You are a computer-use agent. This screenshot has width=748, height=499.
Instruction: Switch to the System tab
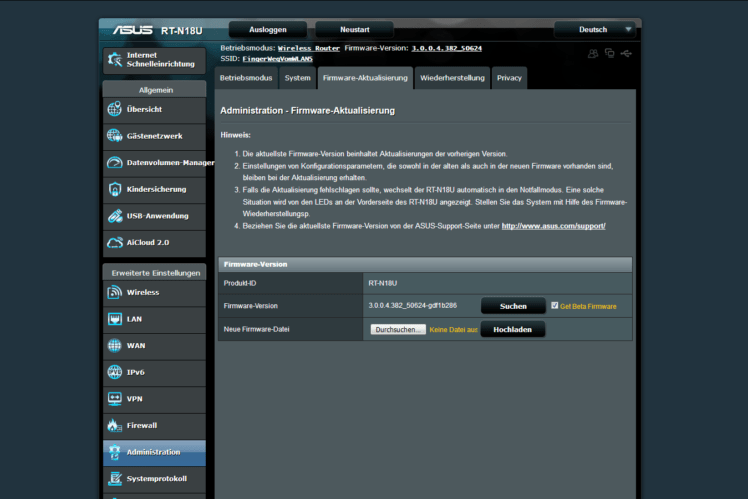[x=298, y=78]
